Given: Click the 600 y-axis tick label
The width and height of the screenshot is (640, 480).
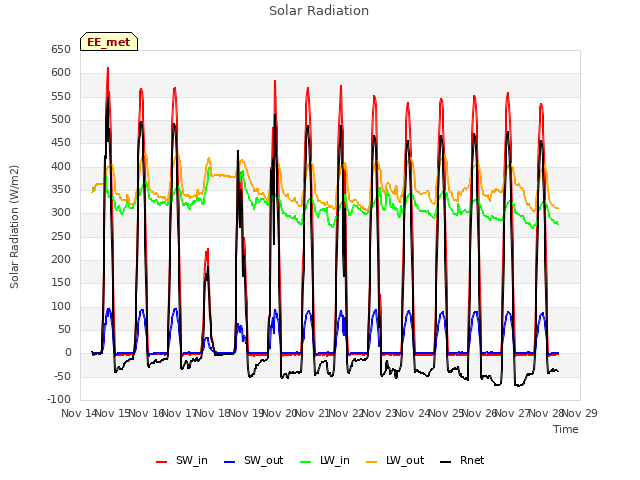Looking at the screenshot, I should click(x=61, y=73).
